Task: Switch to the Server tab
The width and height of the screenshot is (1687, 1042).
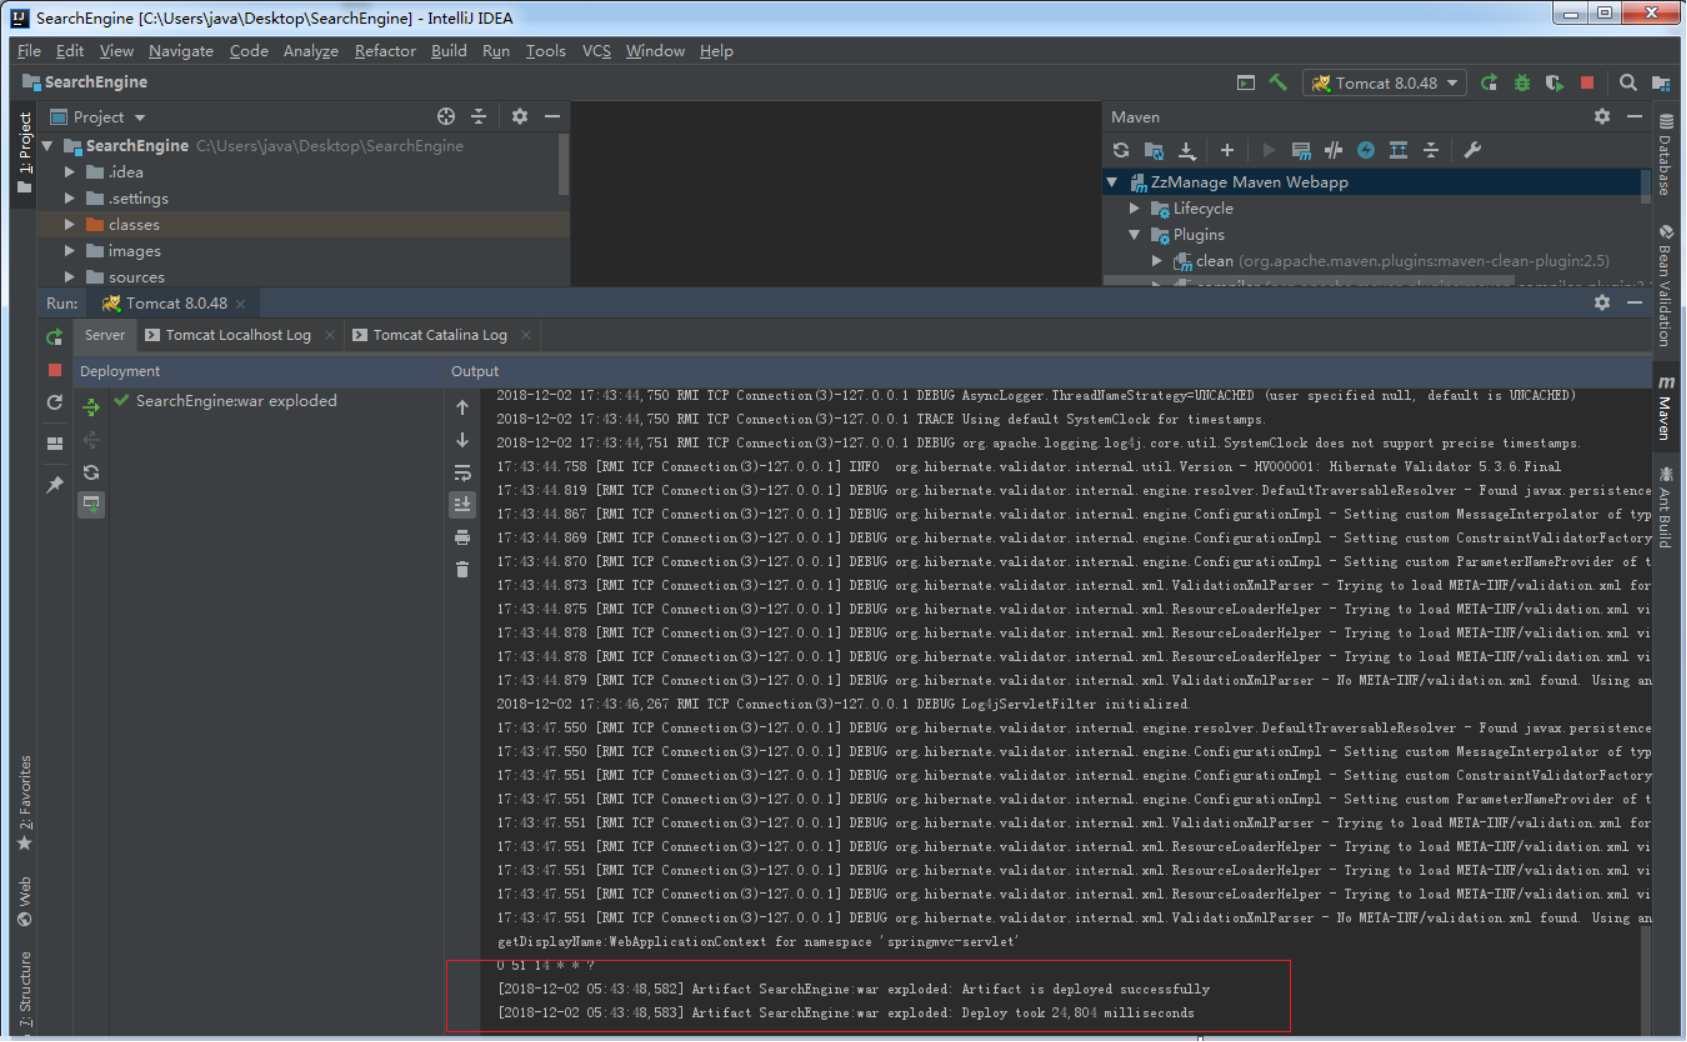Action: pos(105,335)
